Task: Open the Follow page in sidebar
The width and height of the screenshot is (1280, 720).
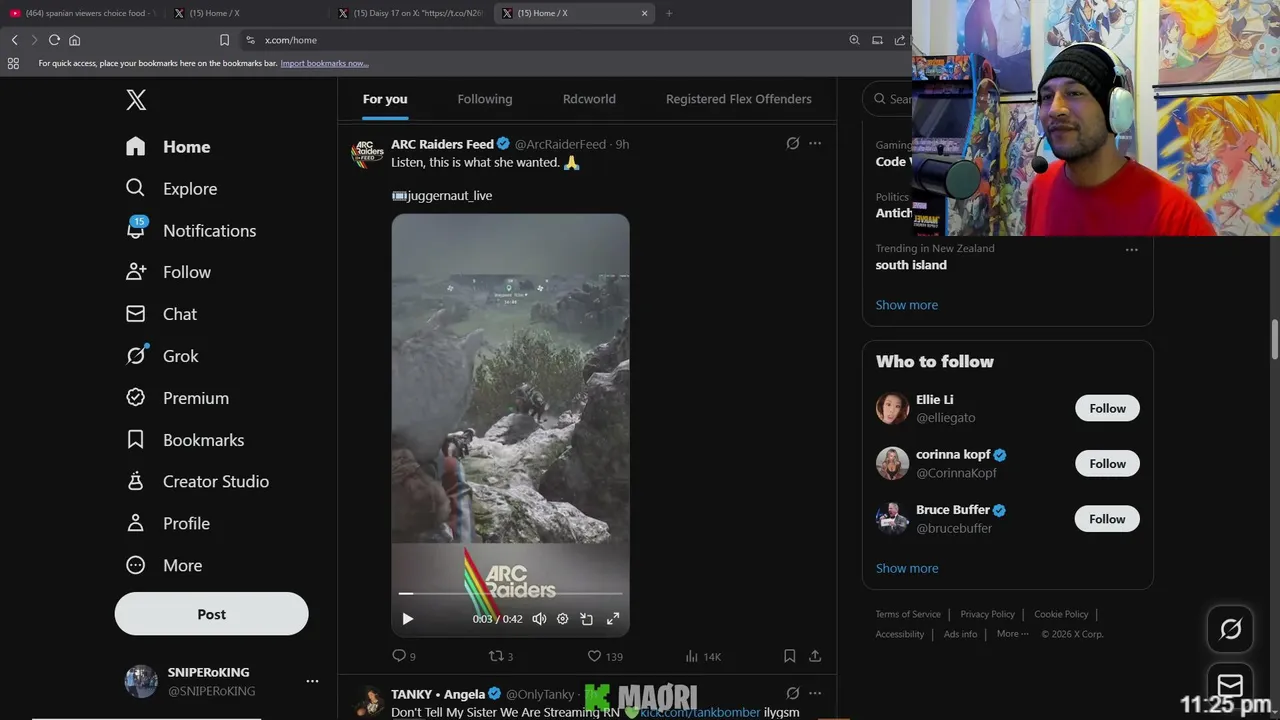Action: 168,272
